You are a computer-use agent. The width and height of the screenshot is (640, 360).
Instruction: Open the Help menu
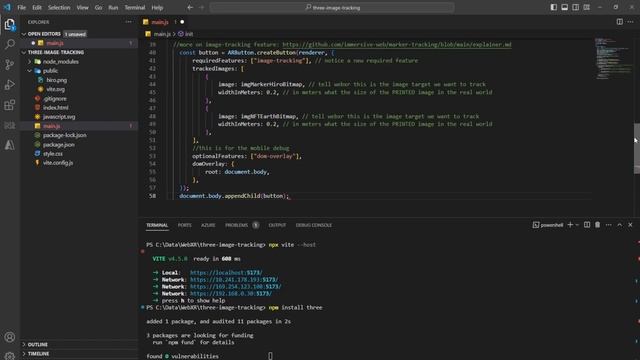pyautogui.click(x=157, y=7)
